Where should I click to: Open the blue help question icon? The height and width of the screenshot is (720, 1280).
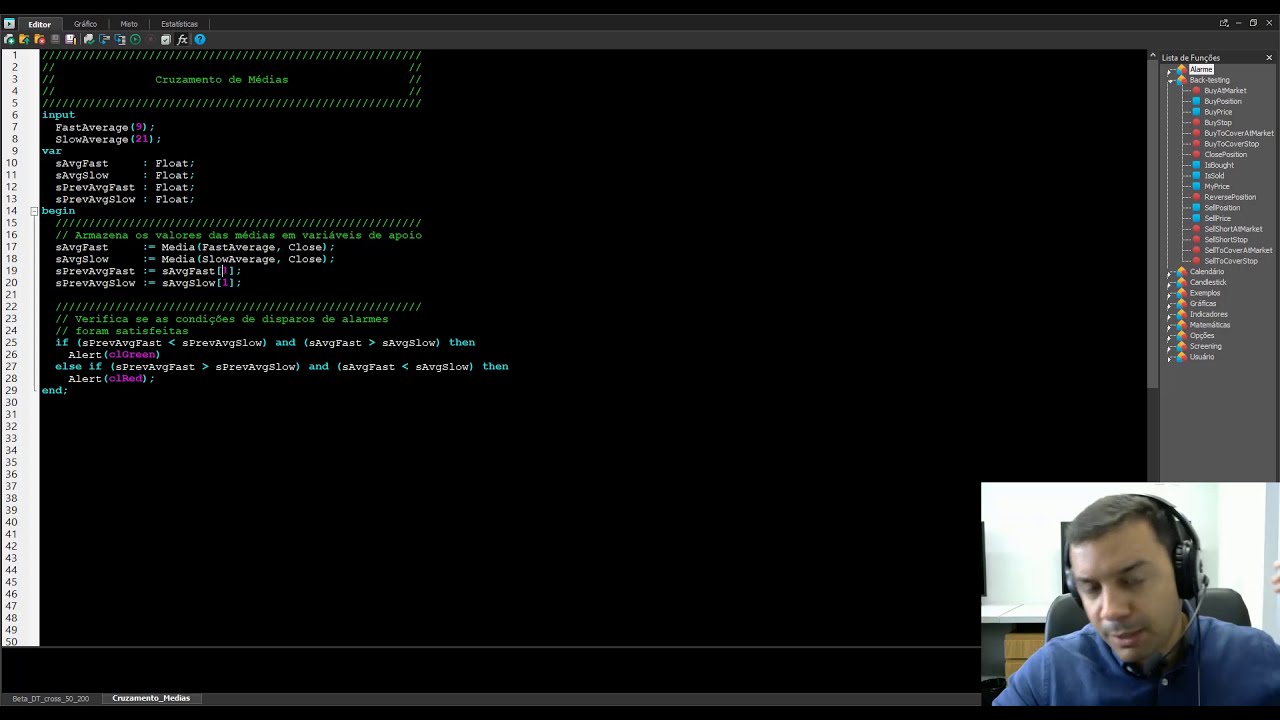pyautogui.click(x=200, y=39)
